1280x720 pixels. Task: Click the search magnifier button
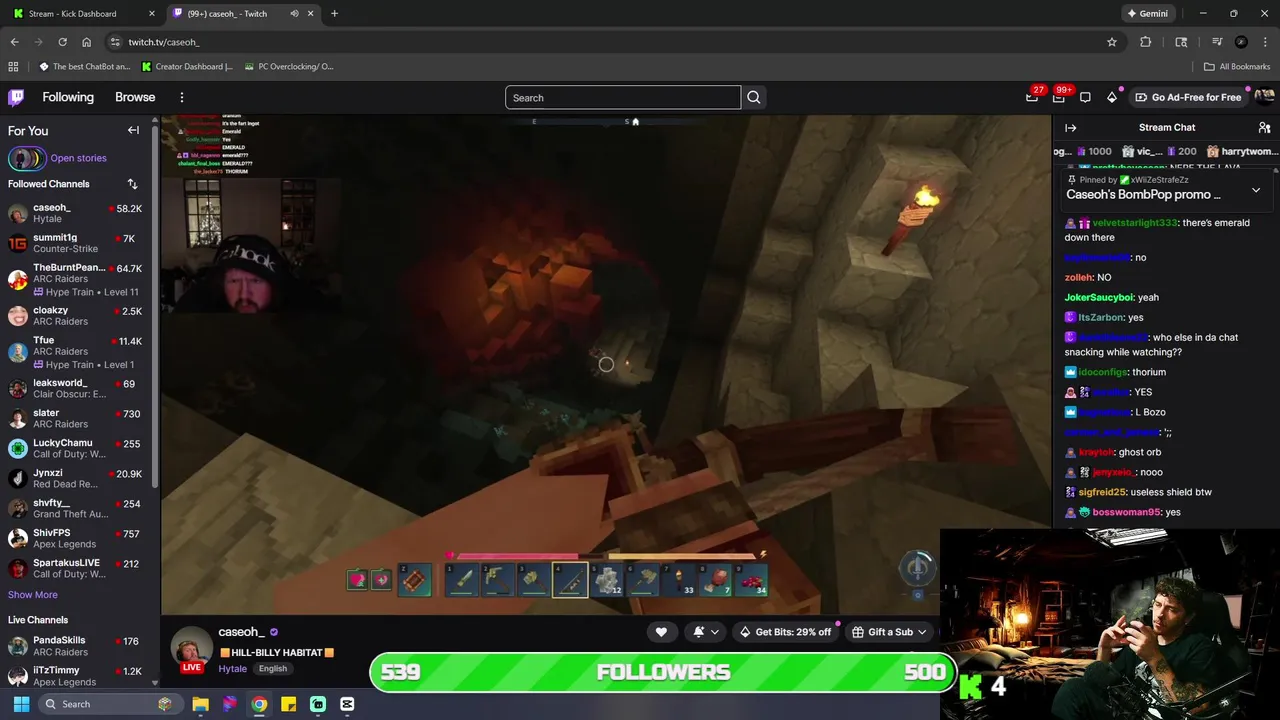coord(754,97)
